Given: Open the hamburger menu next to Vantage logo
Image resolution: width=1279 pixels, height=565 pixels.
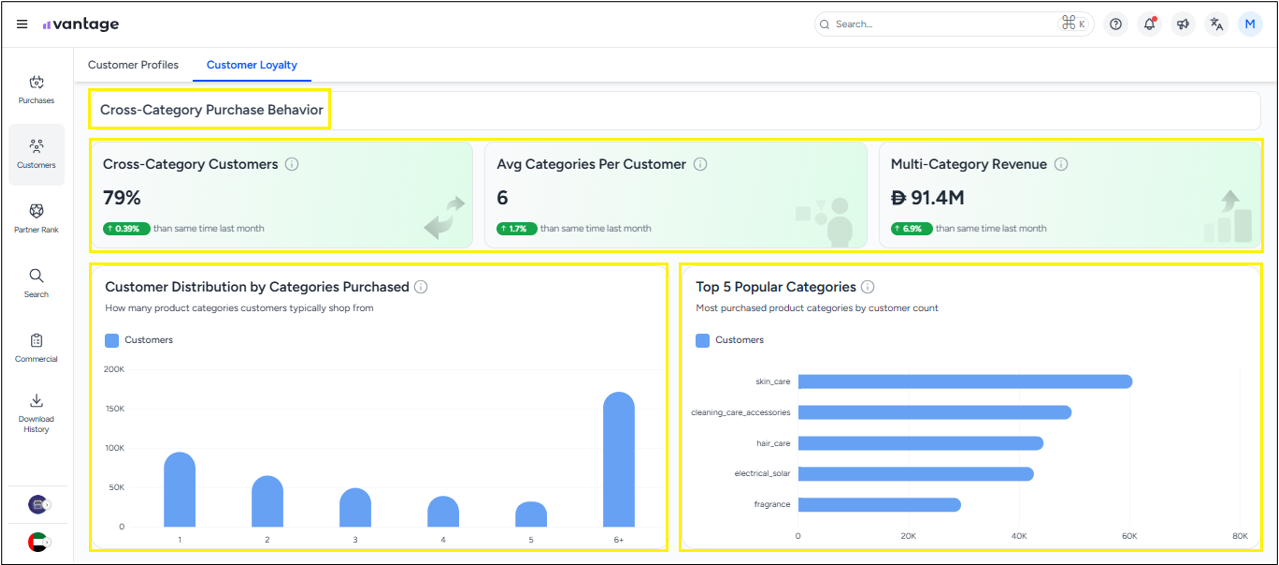Looking at the screenshot, I should point(22,24).
